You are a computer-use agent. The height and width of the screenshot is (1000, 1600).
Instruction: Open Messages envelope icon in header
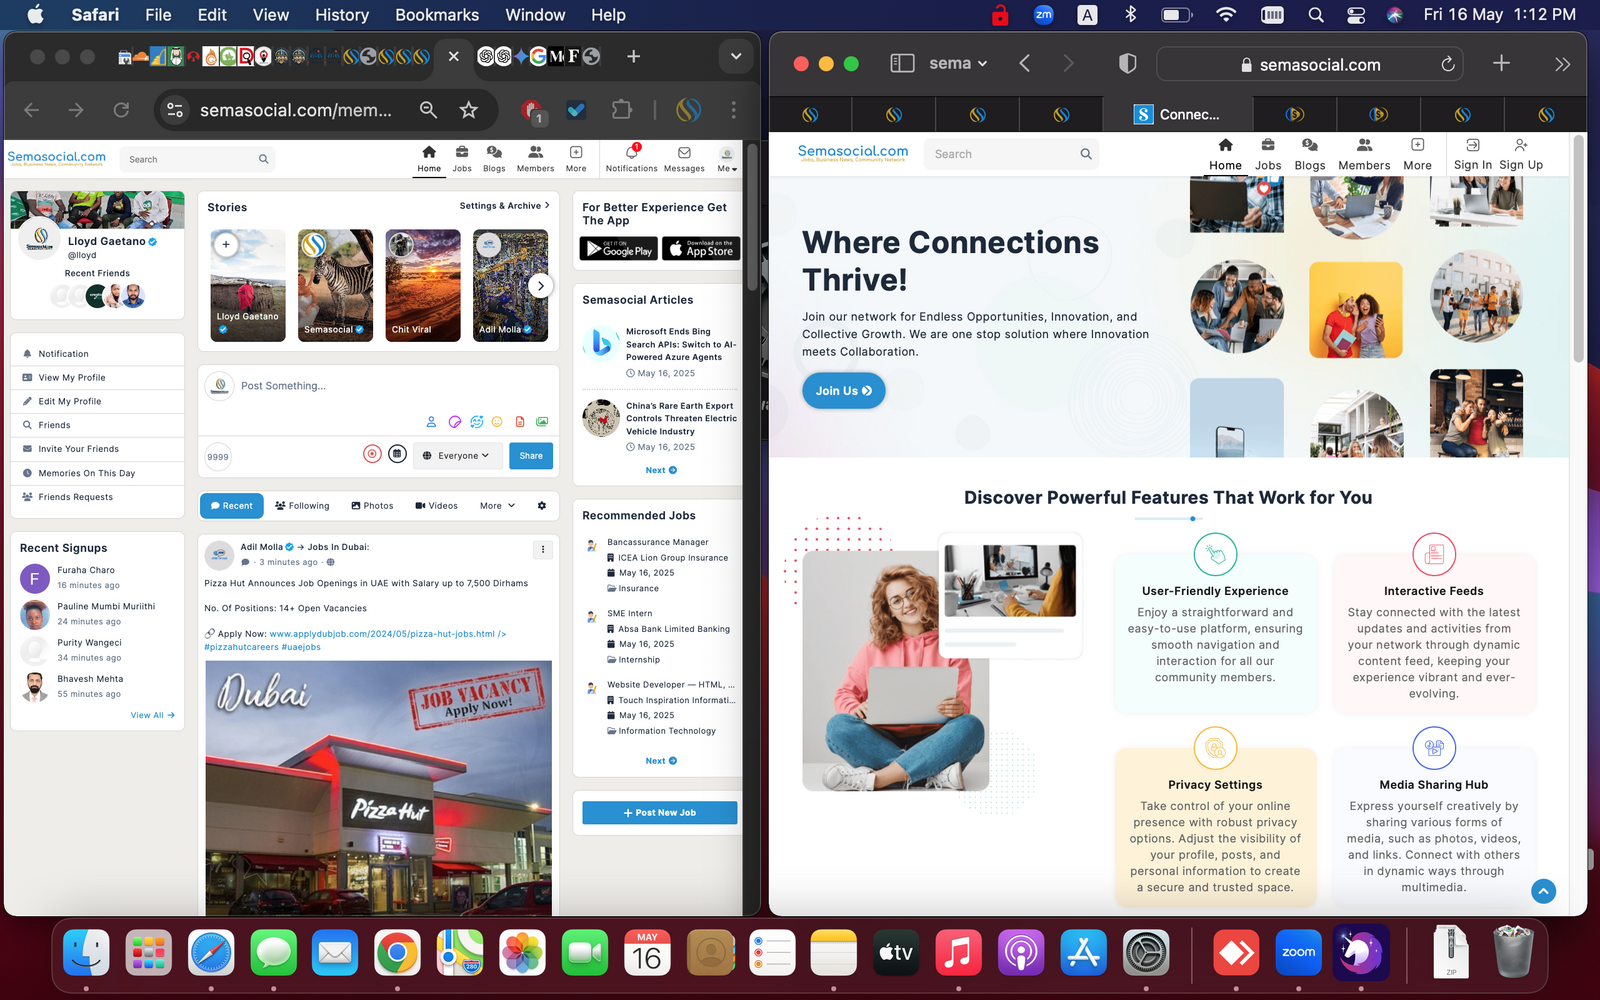(684, 153)
